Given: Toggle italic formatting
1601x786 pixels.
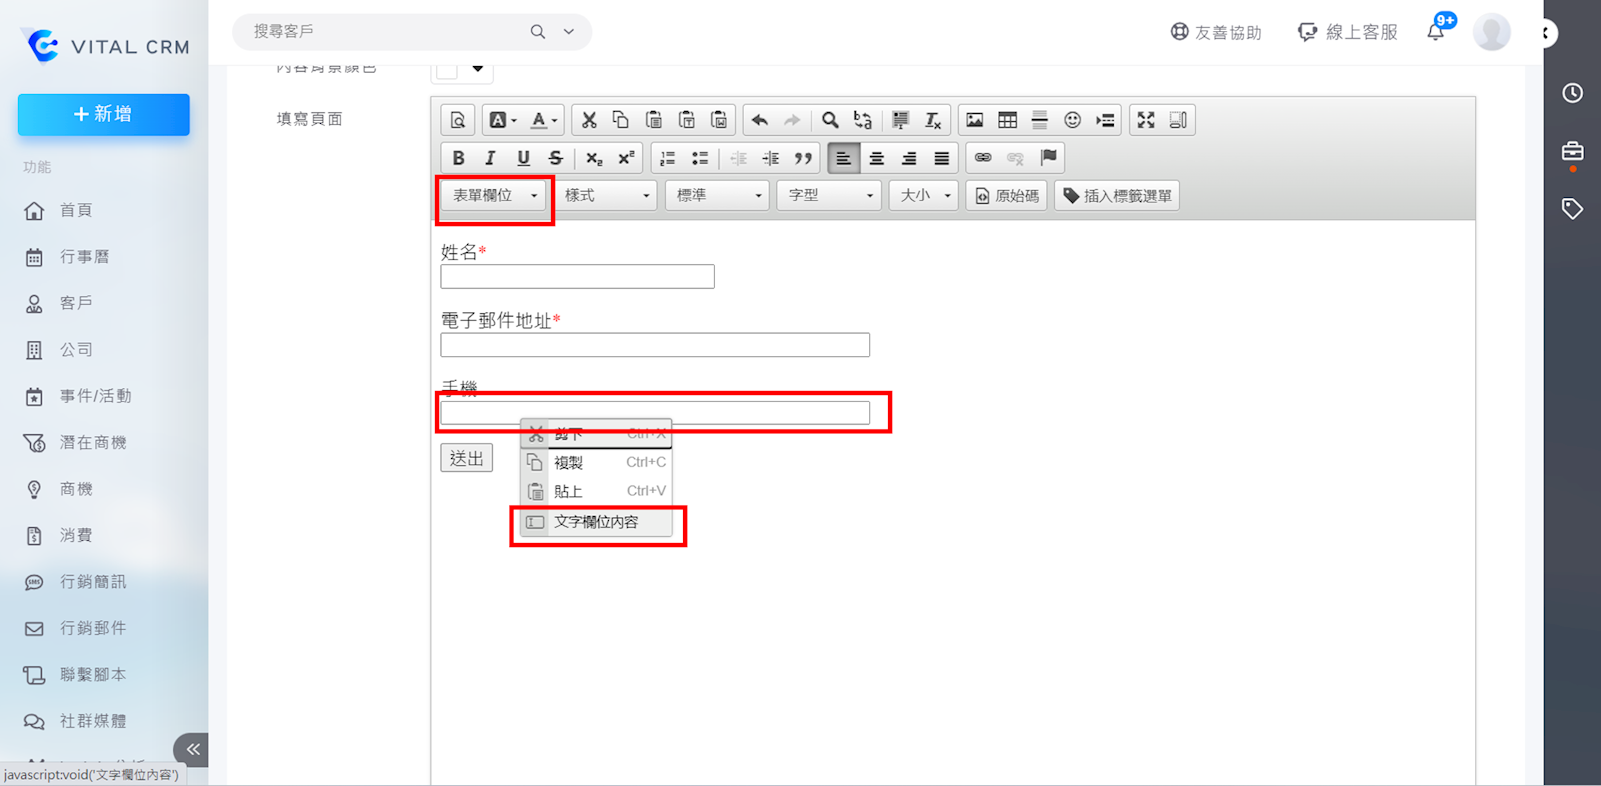Looking at the screenshot, I should (490, 158).
